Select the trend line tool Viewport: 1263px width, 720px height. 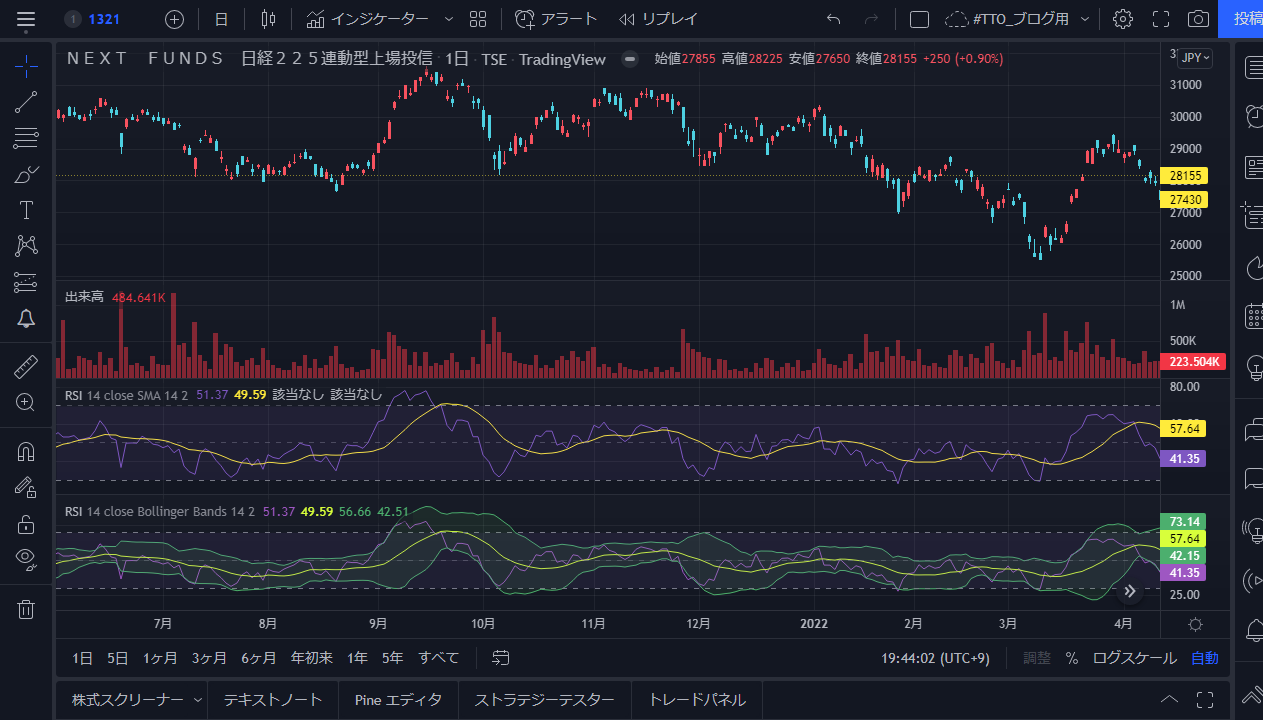coord(25,101)
